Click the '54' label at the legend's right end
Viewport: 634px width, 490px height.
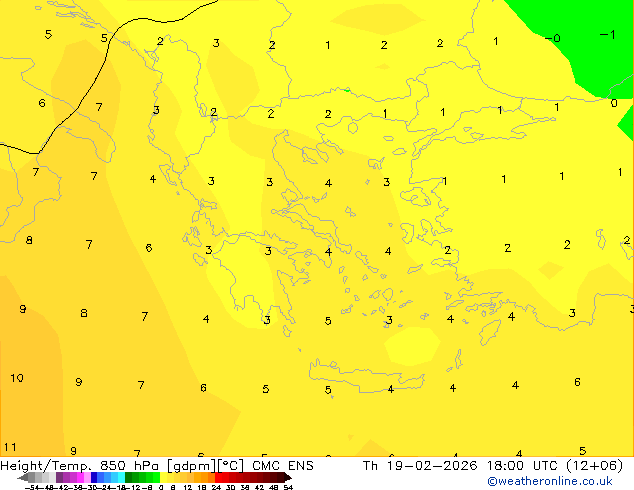(288, 488)
